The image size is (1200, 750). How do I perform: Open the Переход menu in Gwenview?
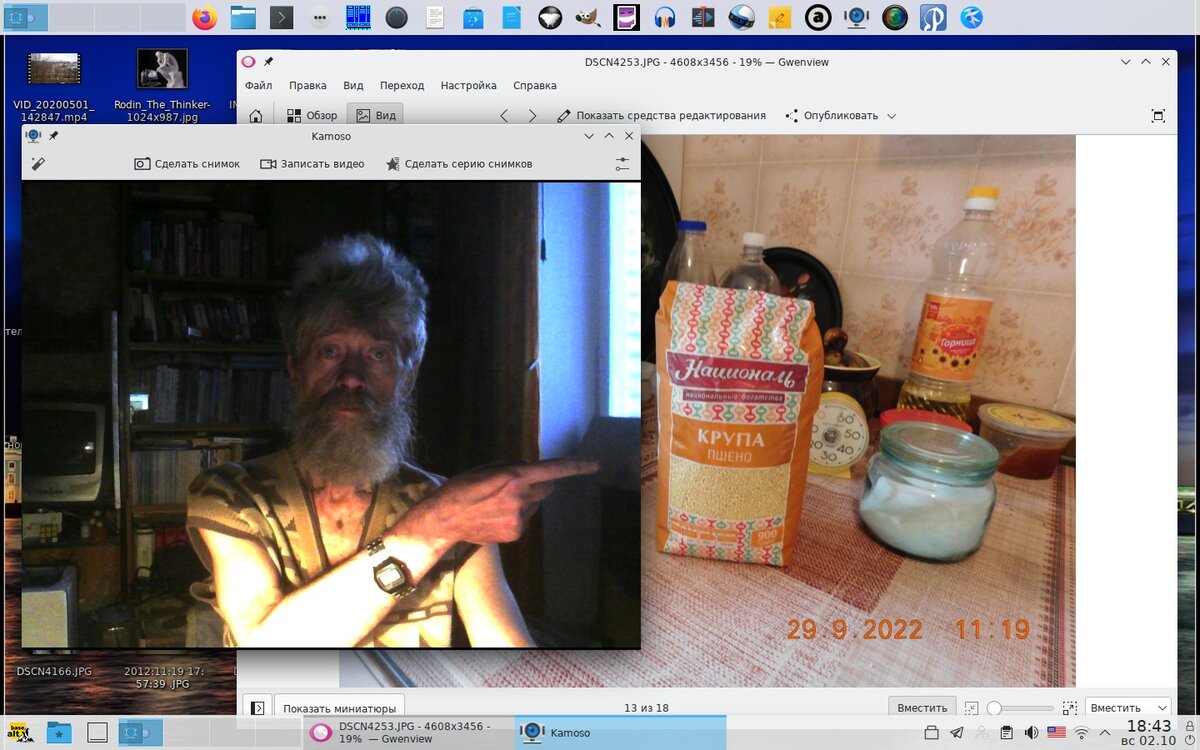pos(402,86)
